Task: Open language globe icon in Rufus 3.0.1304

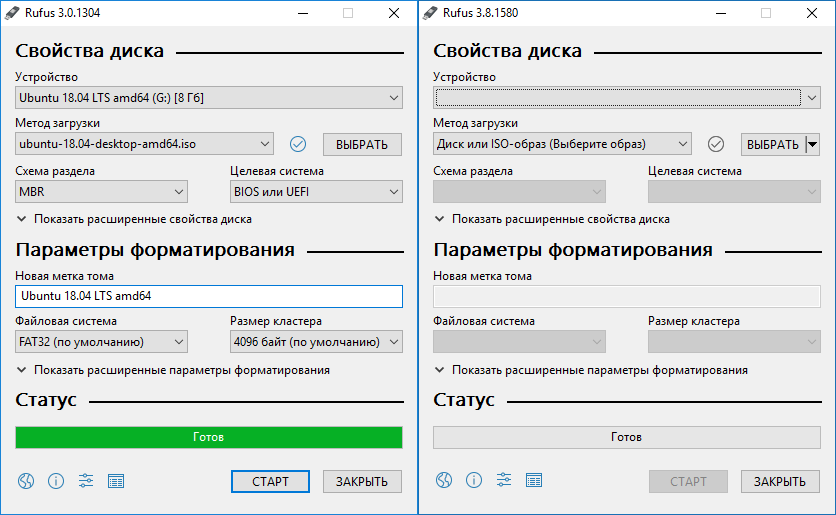Action: tap(26, 481)
